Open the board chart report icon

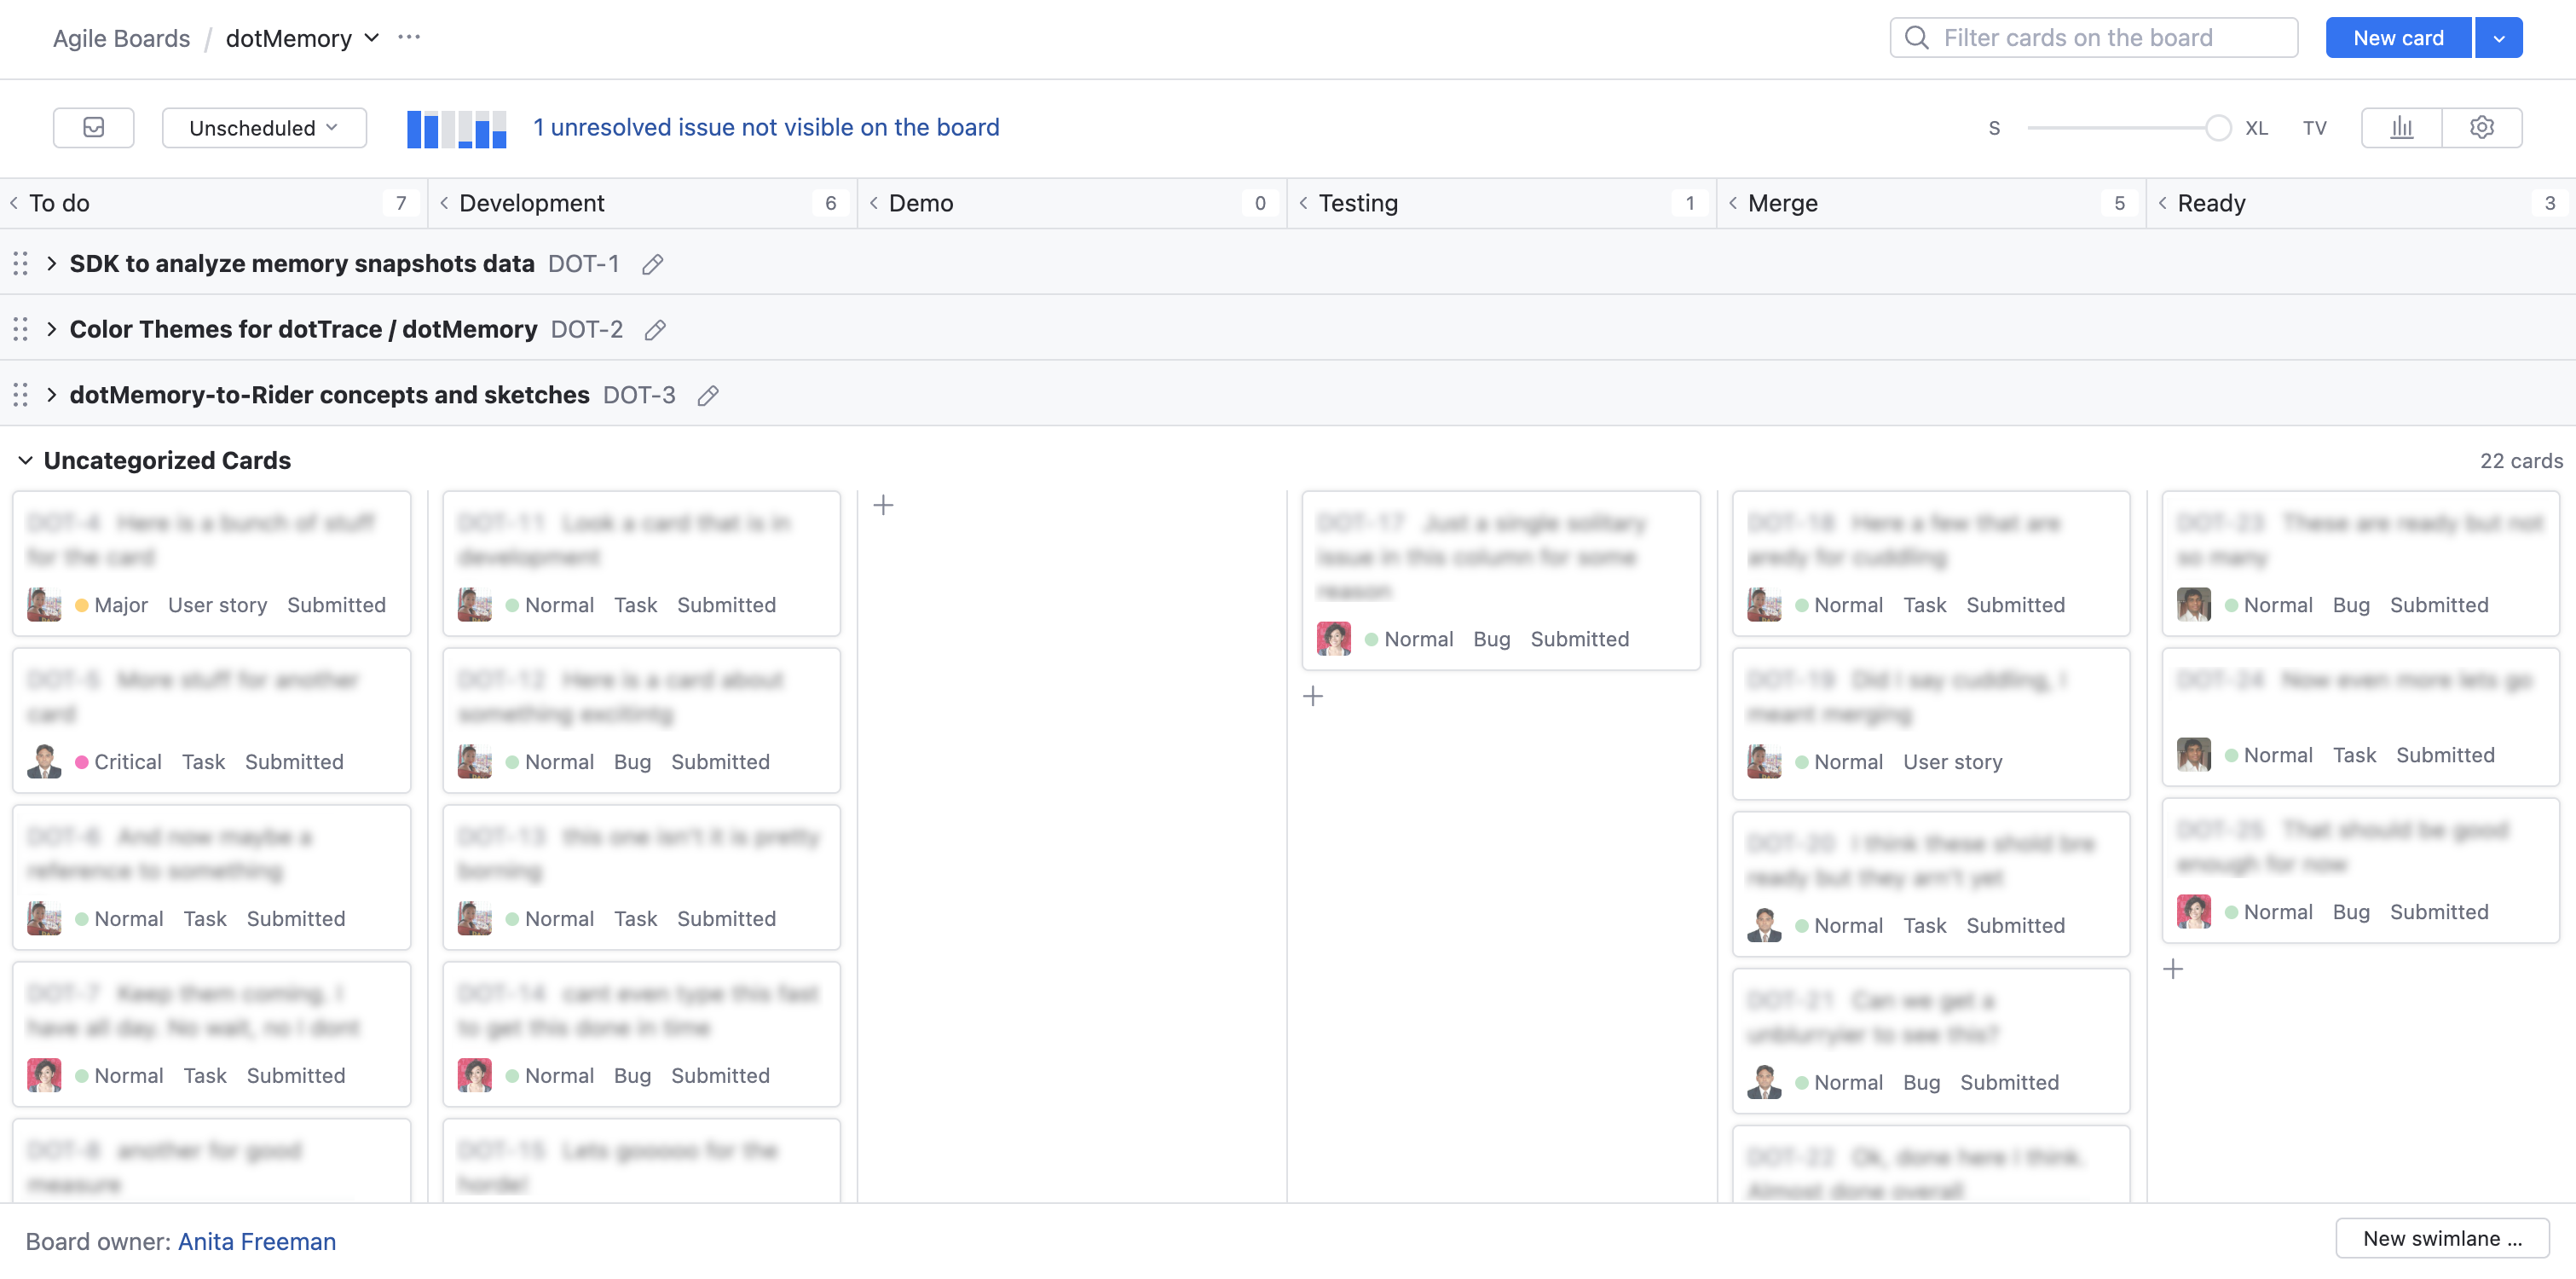[2401, 127]
